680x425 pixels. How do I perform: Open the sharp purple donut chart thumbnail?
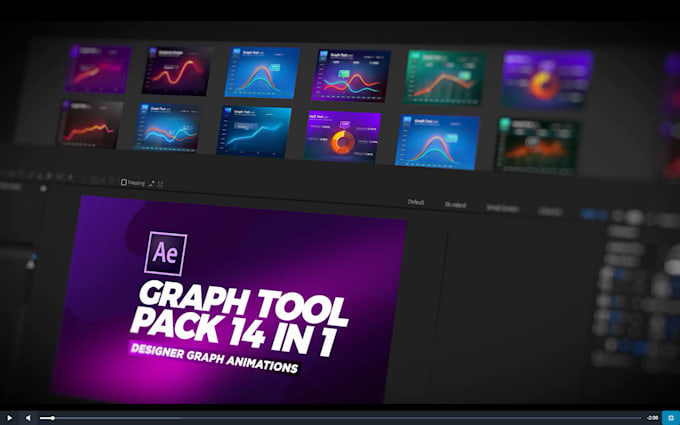[x=342, y=137]
